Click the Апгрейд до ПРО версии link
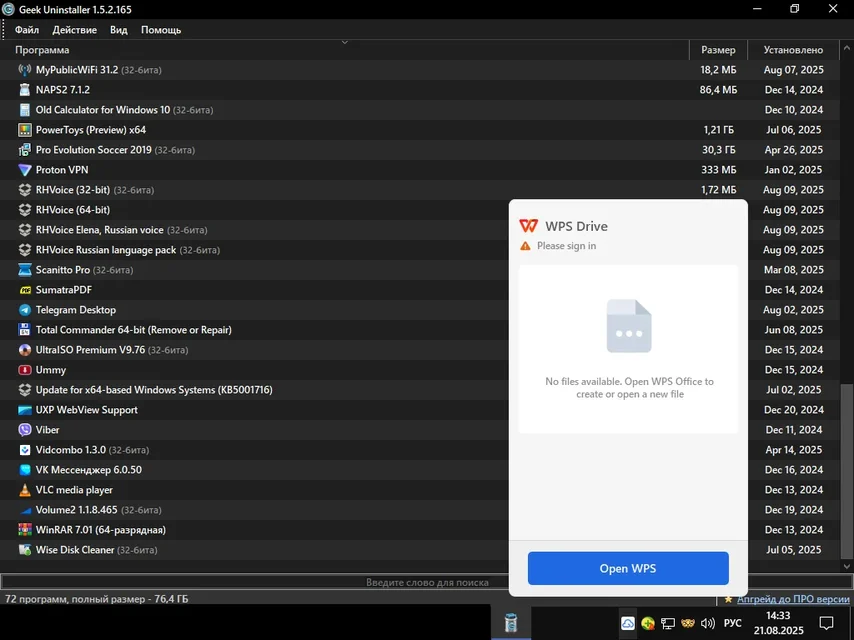This screenshot has width=854, height=640. [793, 599]
